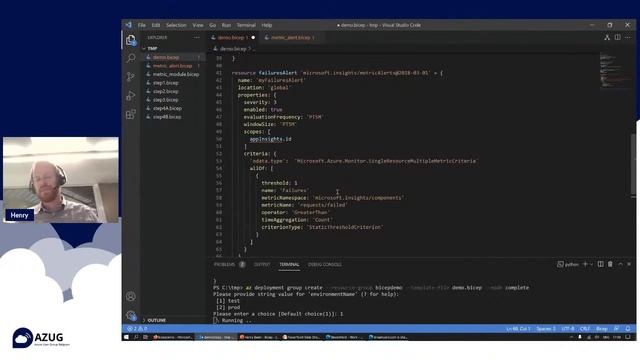Open step4B.bicep in Explorer

pyautogui.click(x=173, y=117)
